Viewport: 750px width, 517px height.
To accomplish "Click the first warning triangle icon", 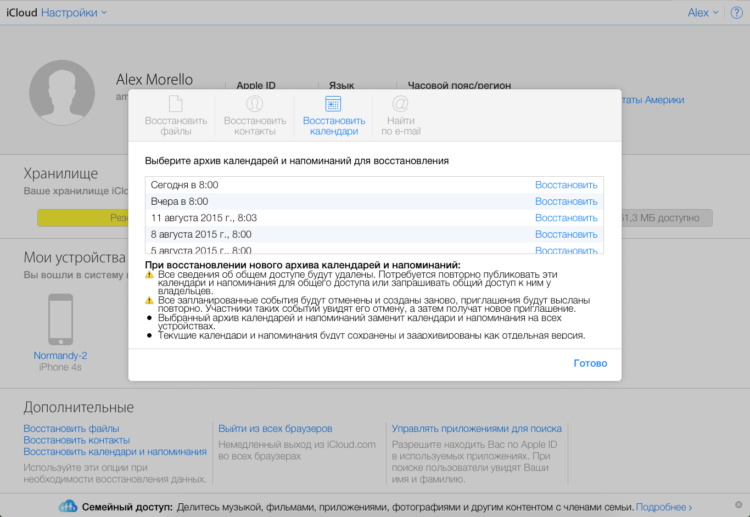I will (149, 275).
